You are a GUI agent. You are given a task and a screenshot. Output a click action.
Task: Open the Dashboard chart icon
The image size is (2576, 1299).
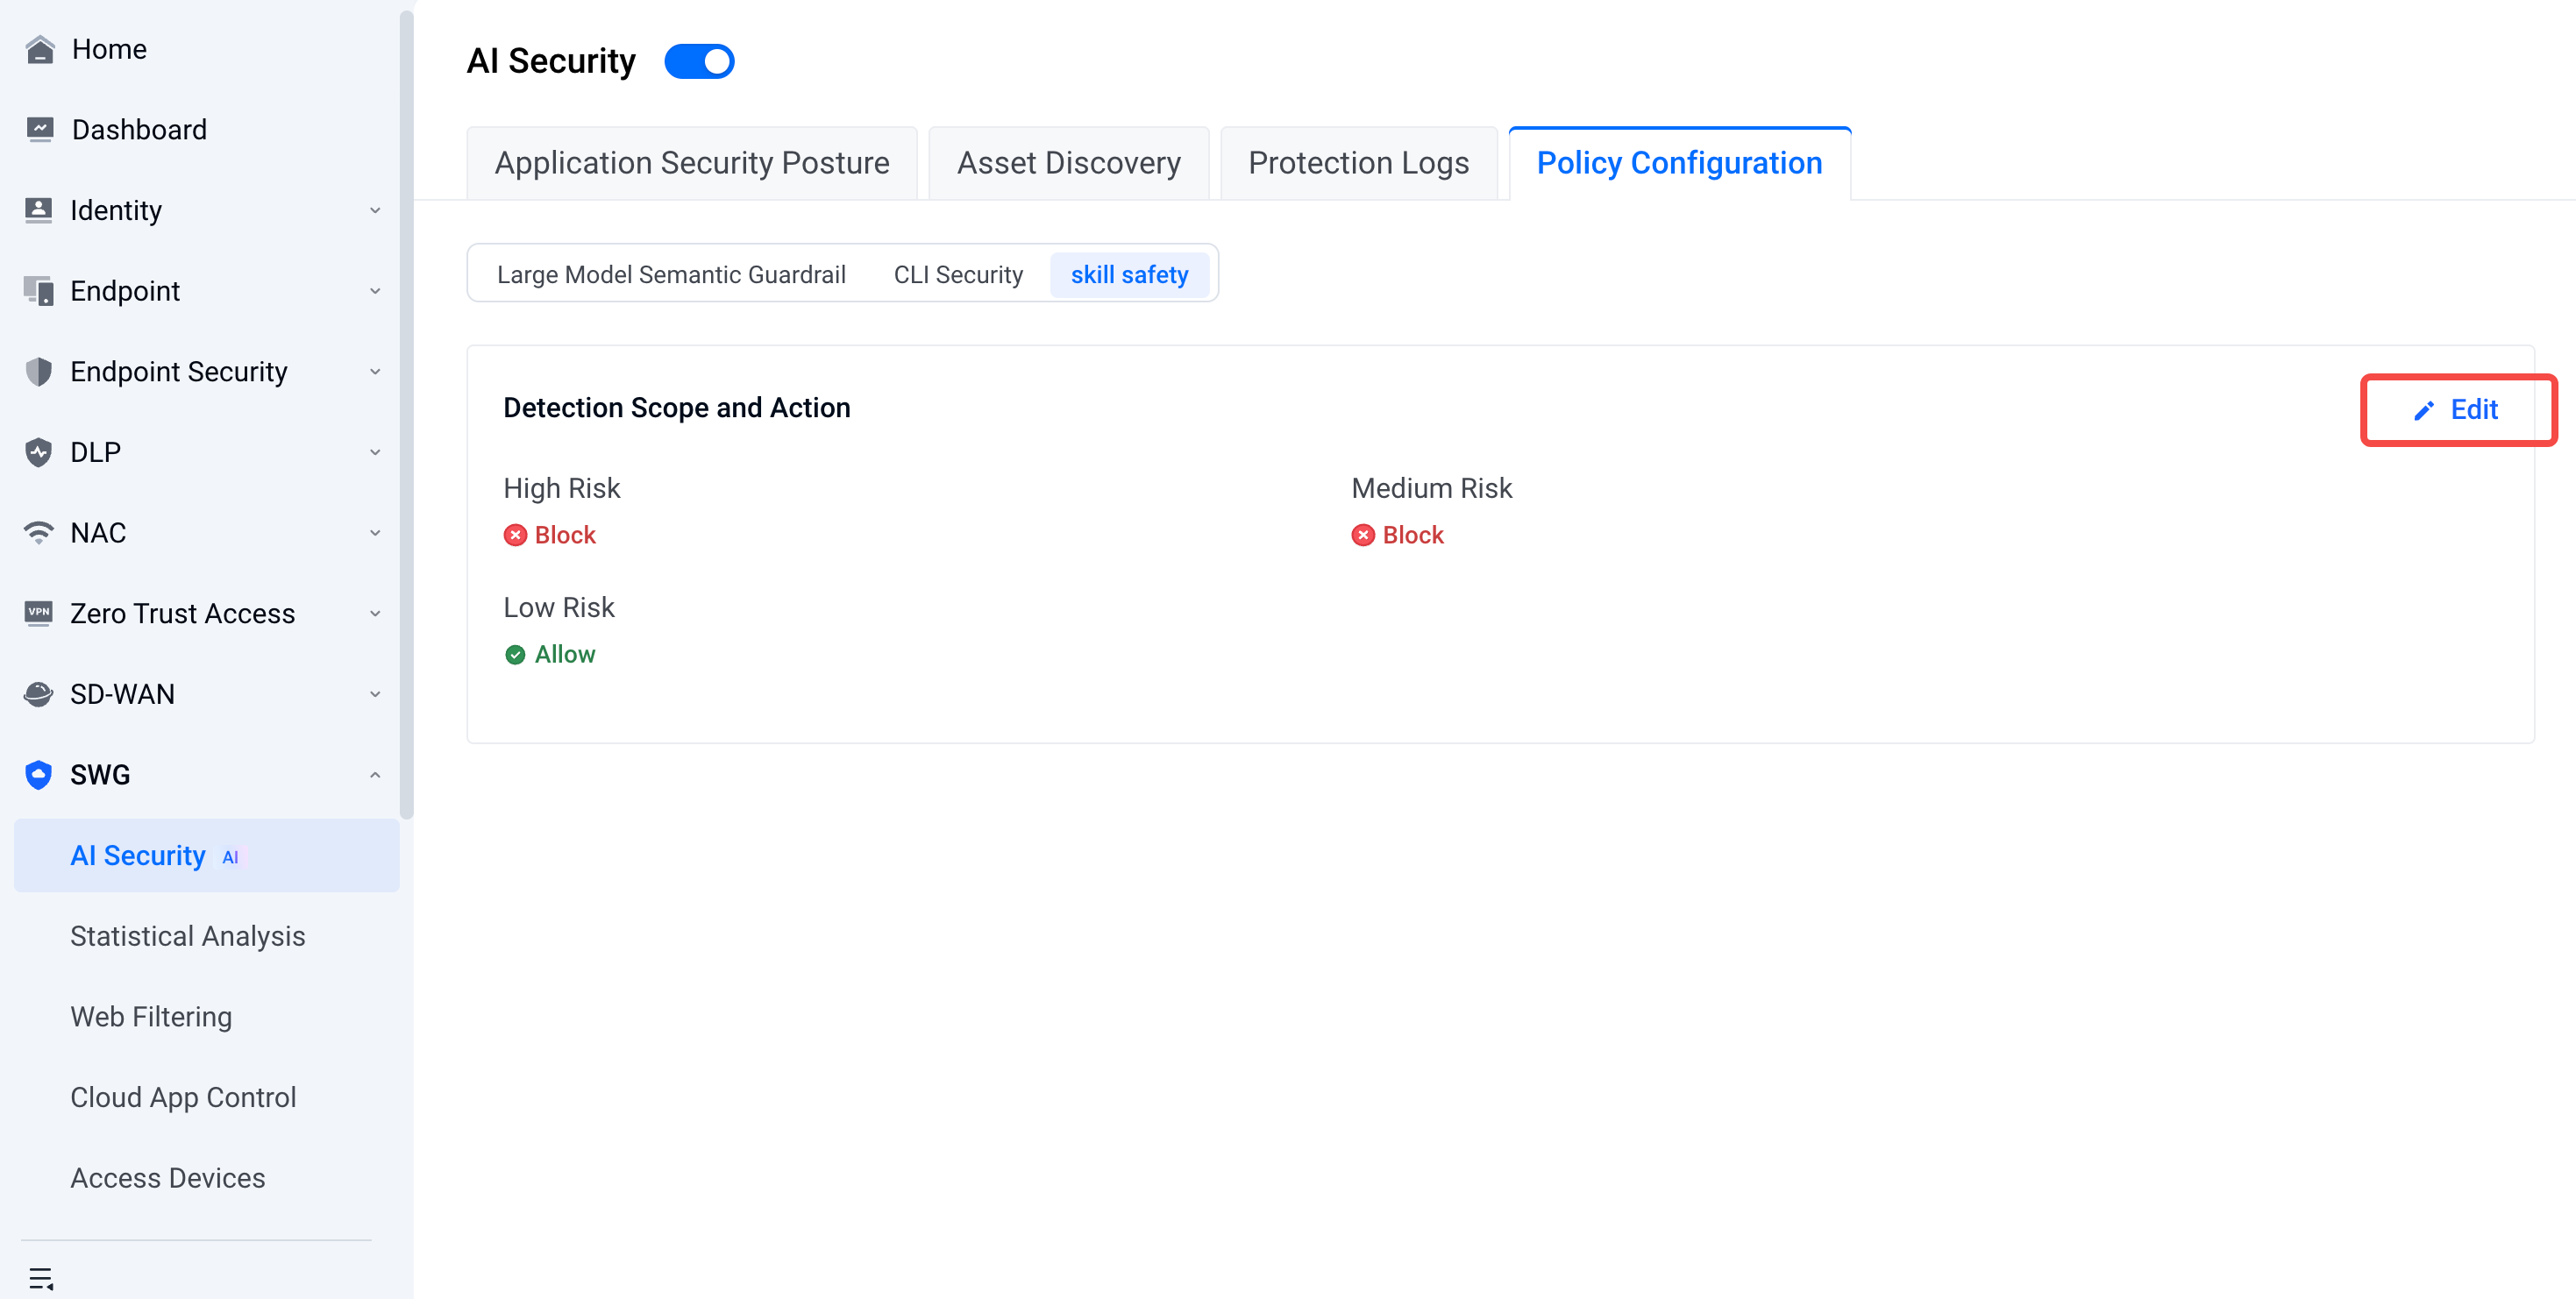pyautogui.click(x=39, y=130)
